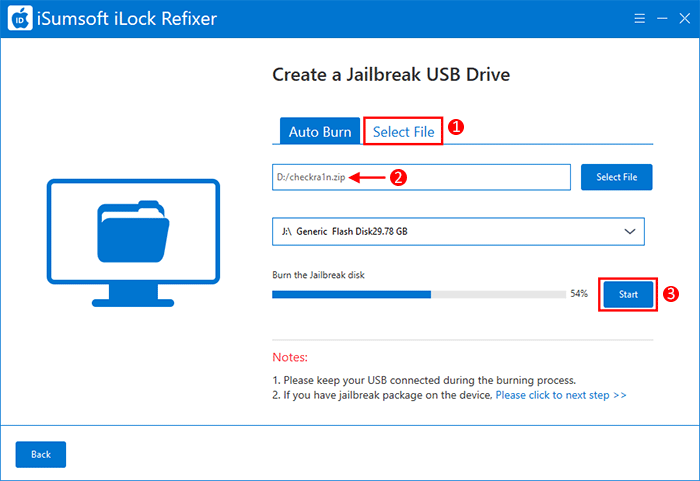Image resolution: width=700 pixels, height=481 pixels.
Task: Click the Start button
Action: (628, 294)
